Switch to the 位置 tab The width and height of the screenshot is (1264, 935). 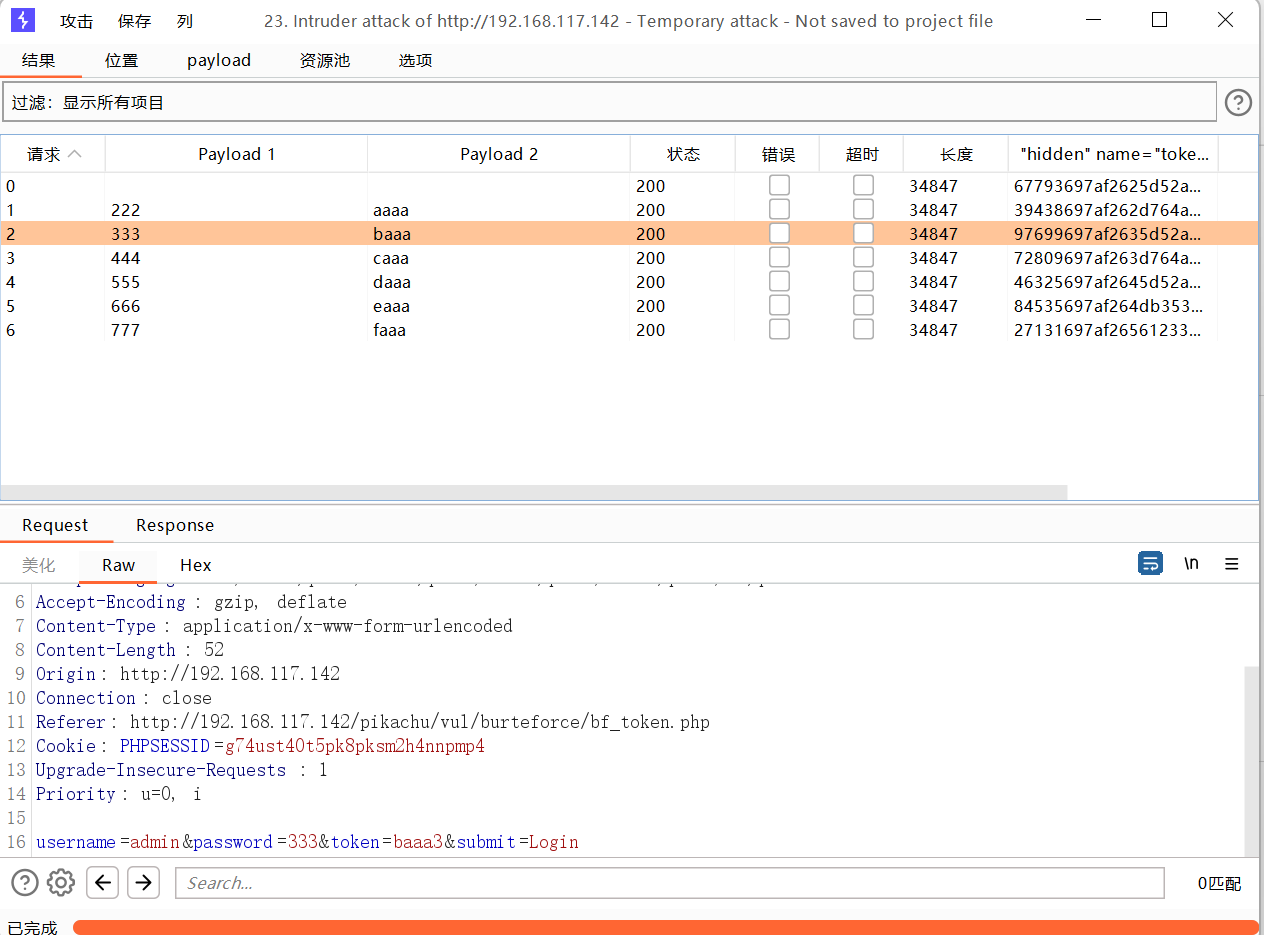click(x=122, y=60)
